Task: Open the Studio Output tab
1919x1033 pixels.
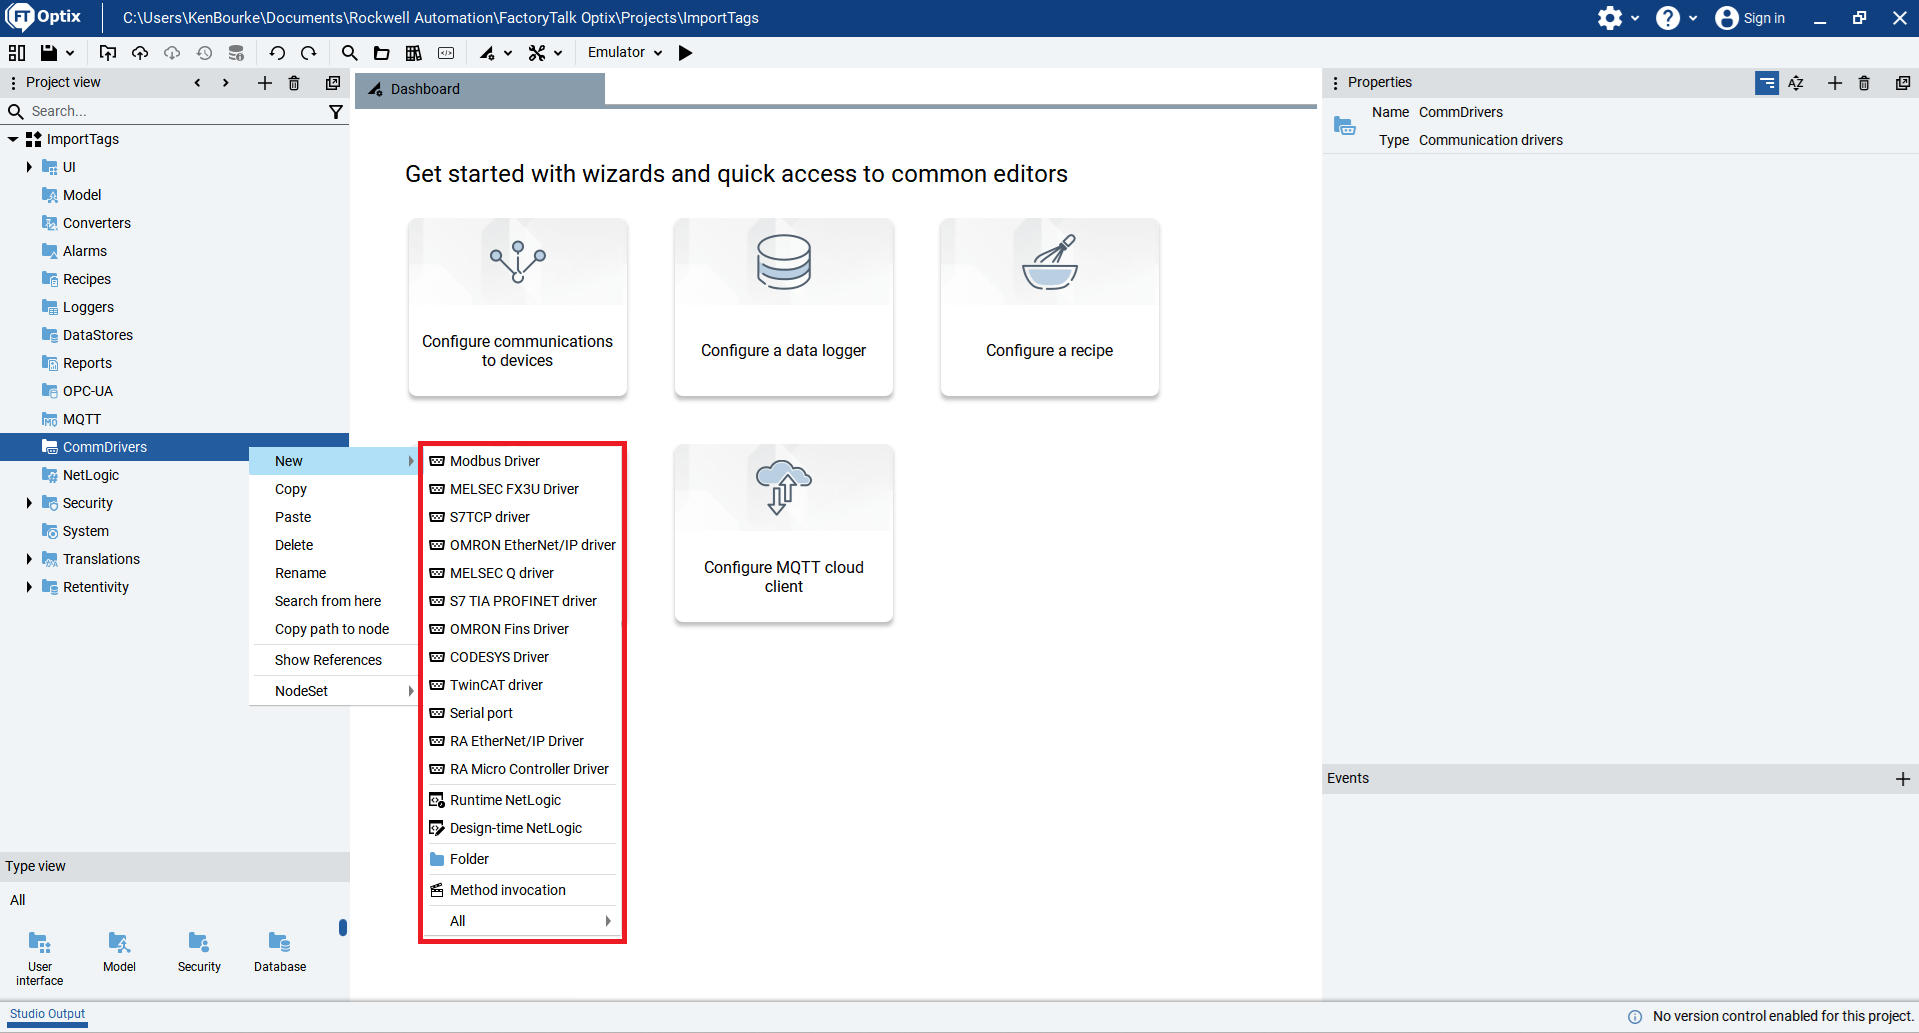Action: pyautogui.click(x=47, y=1014)
